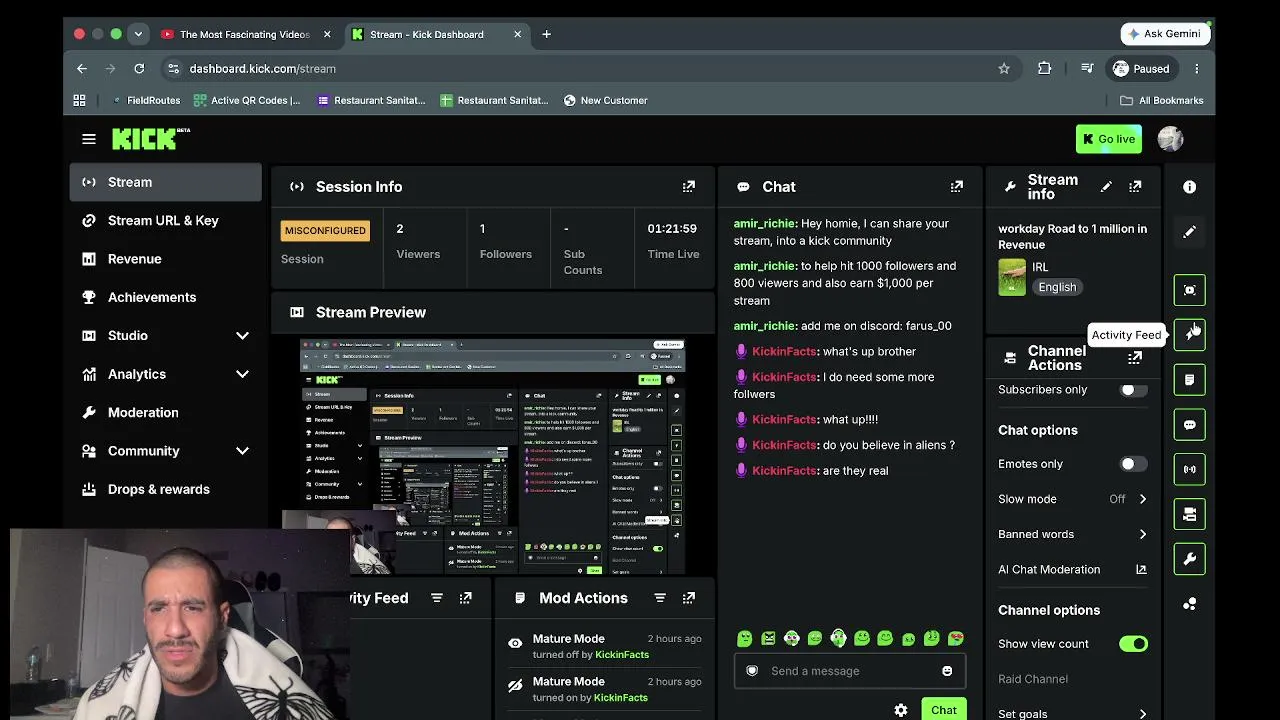Pop out the Mod Actions panel
This screenshot has width=1280, height=720.
[689, 598]
